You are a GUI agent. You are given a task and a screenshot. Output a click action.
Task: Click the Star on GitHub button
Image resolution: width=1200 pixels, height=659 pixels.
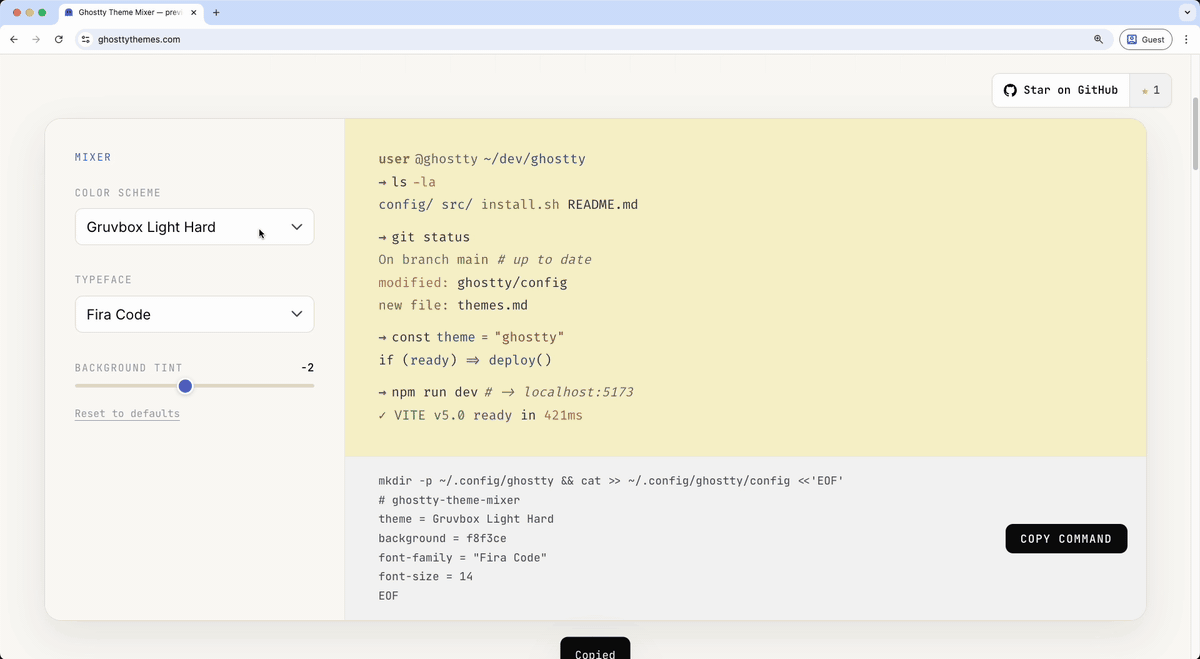[1061, 90]
